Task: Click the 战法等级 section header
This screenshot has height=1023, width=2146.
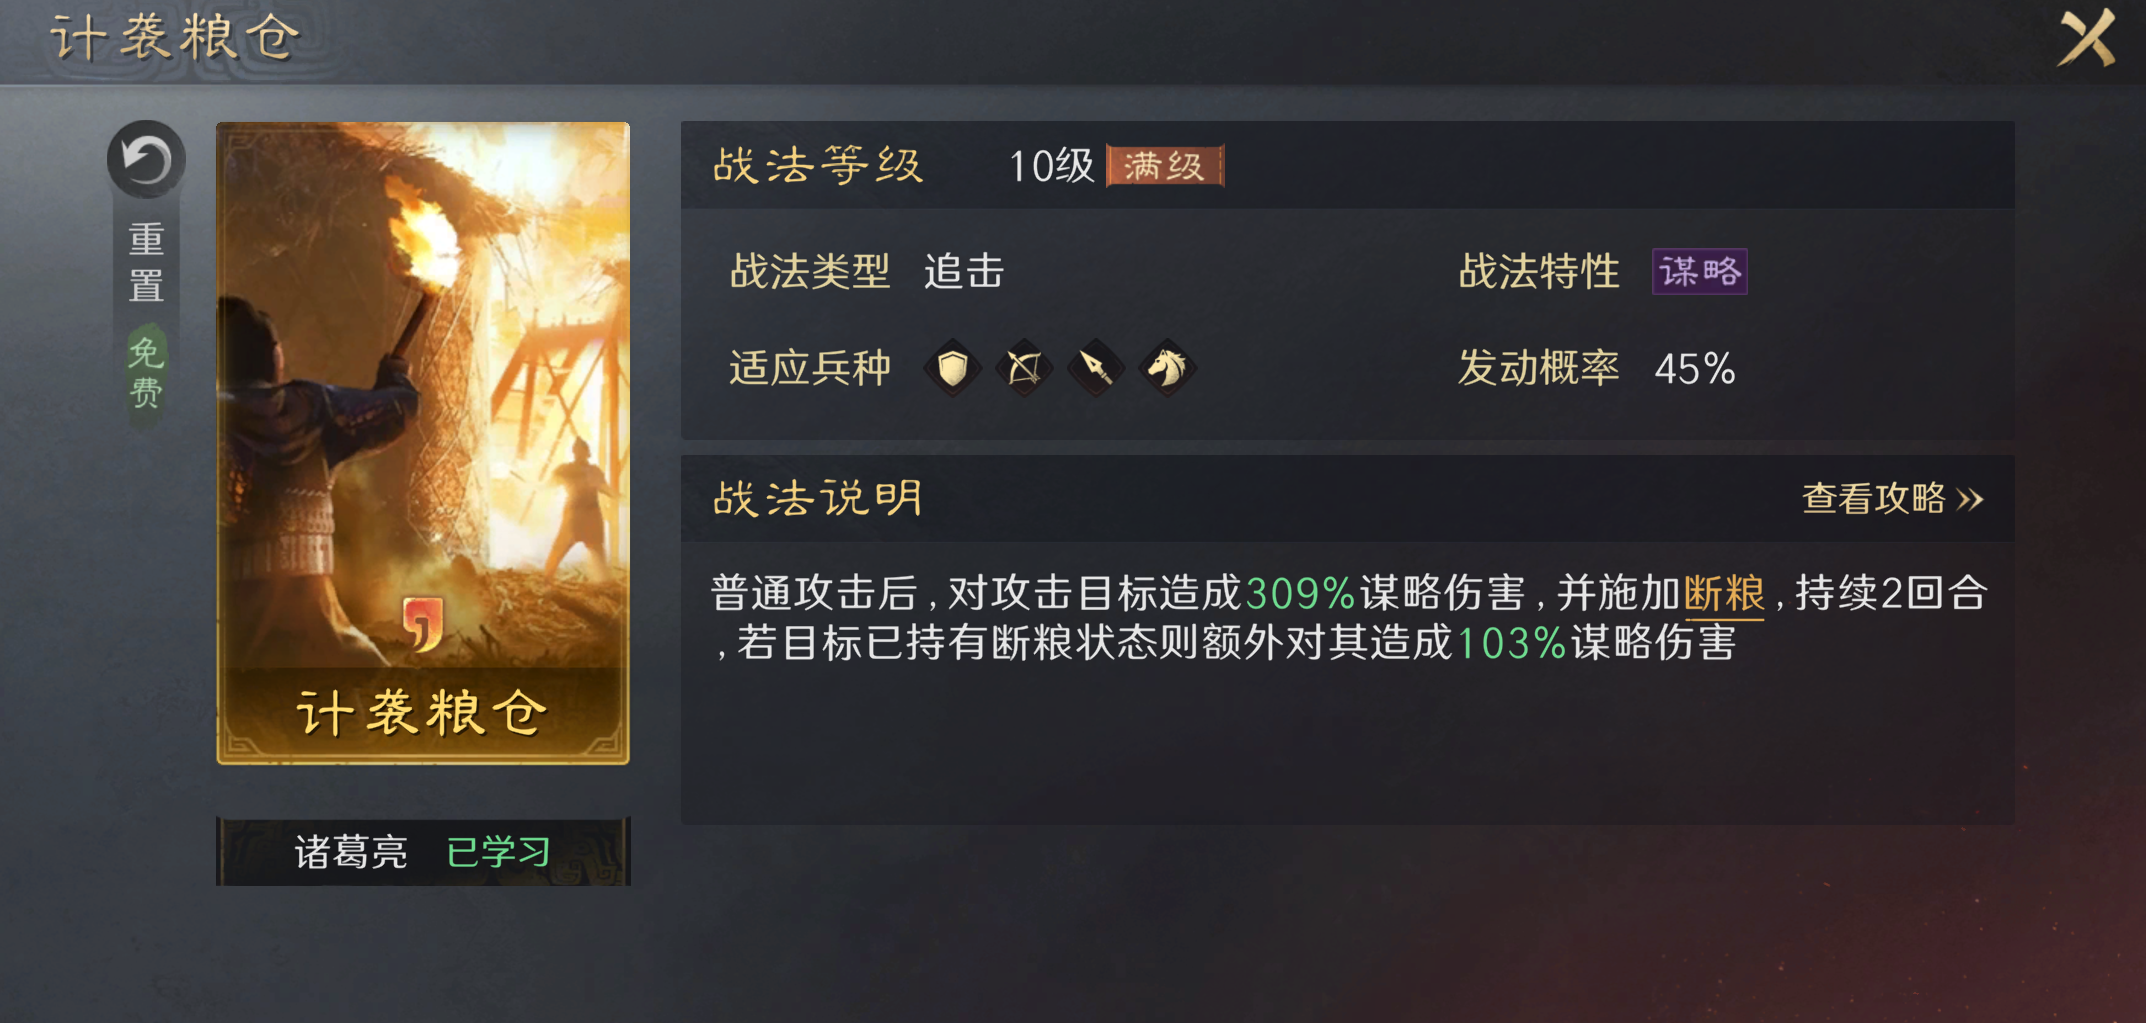Action: 818,166
